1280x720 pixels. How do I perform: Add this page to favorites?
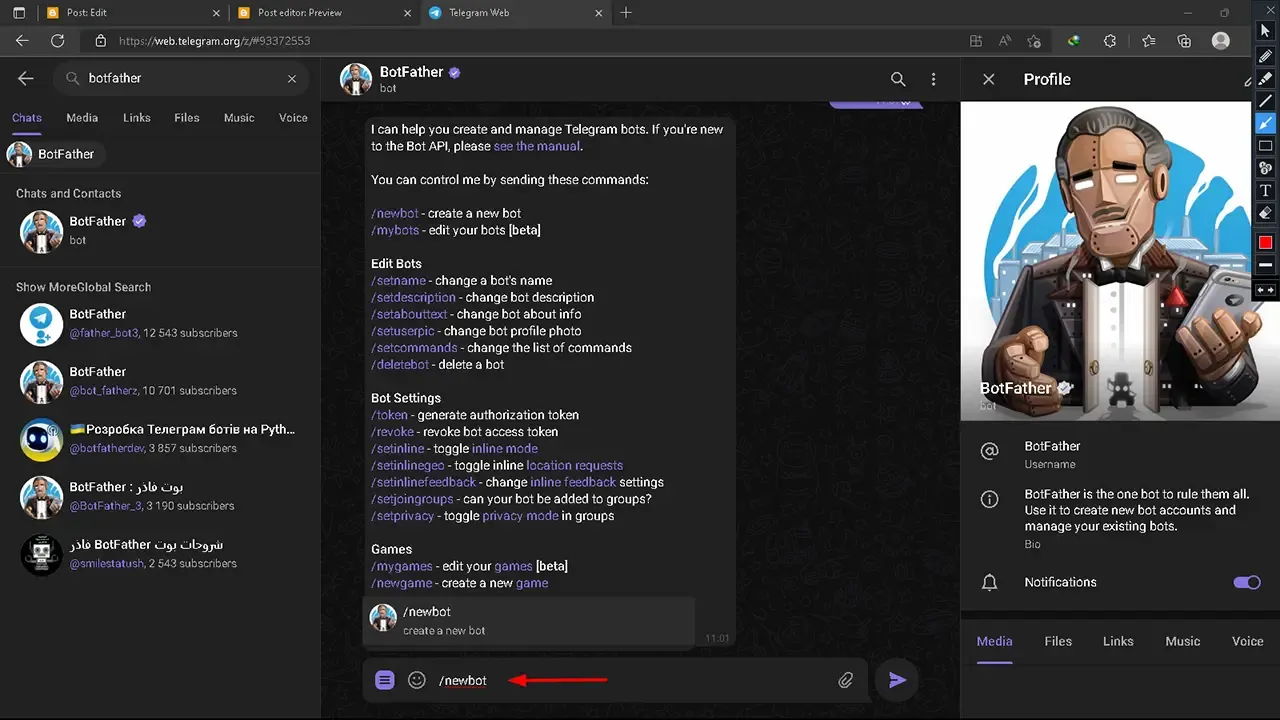coord(1034,41)
